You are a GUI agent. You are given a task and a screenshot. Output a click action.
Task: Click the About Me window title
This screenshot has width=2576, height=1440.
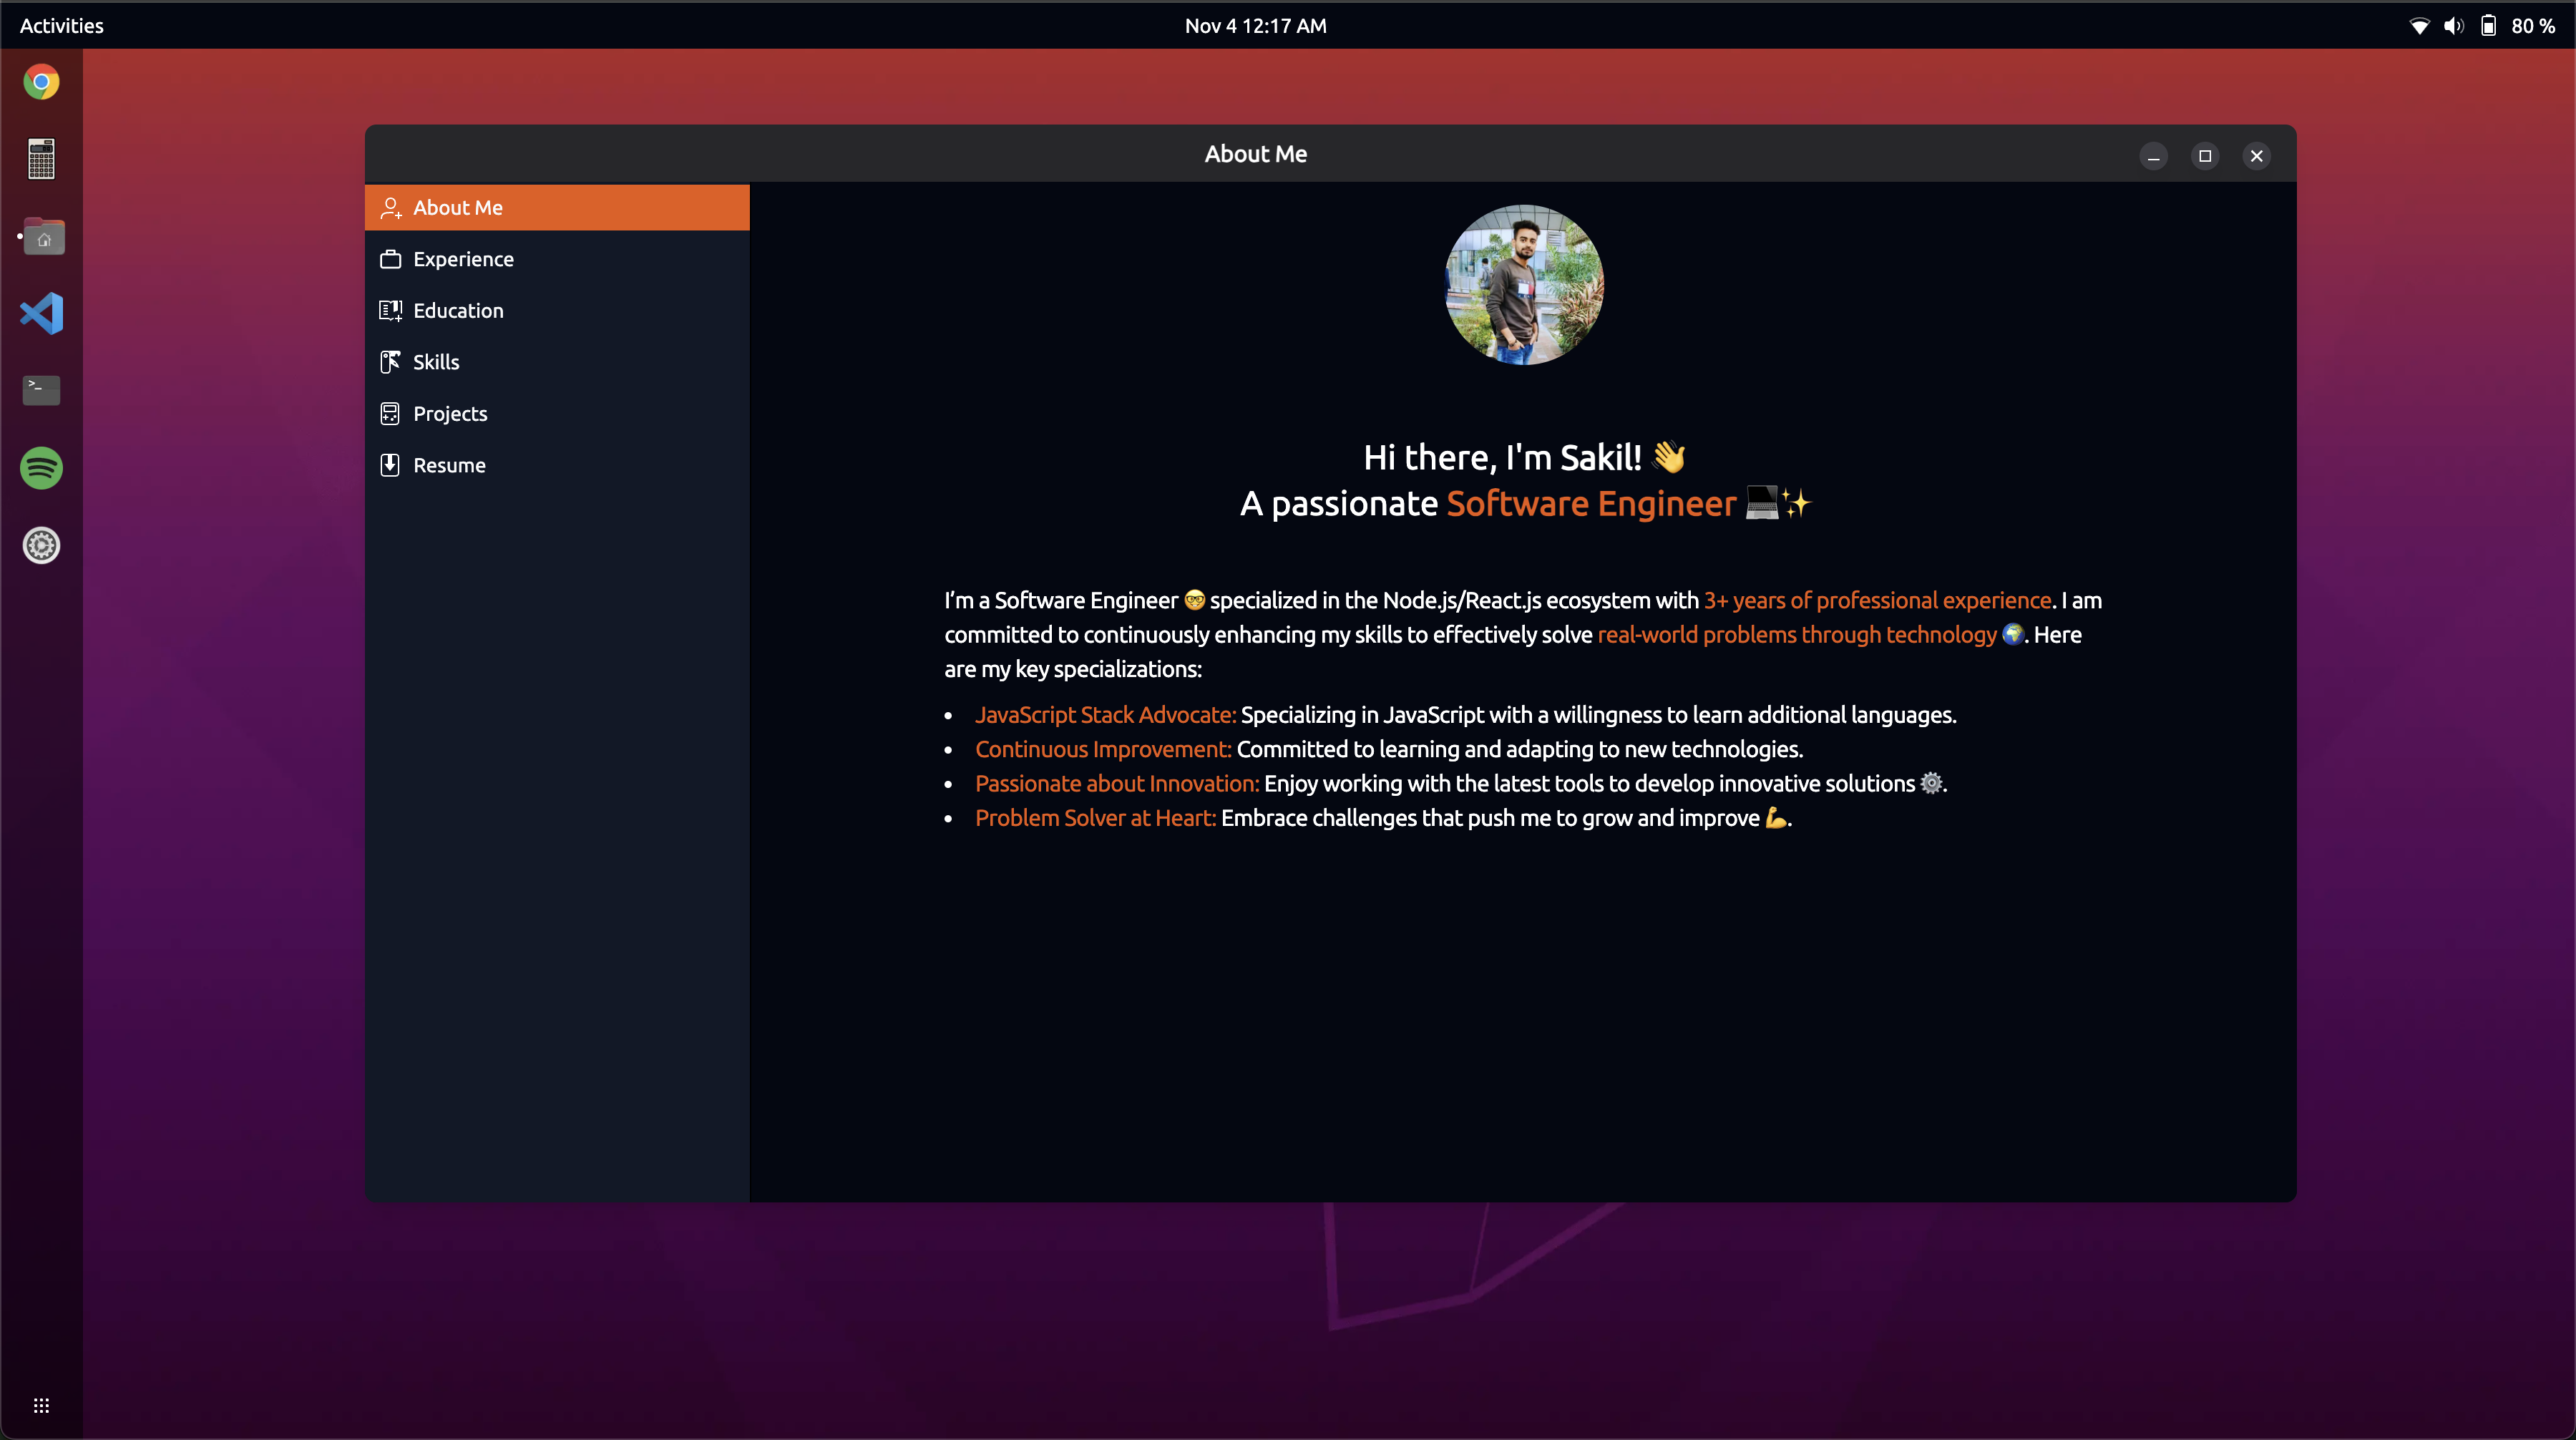pos(1256,154)
